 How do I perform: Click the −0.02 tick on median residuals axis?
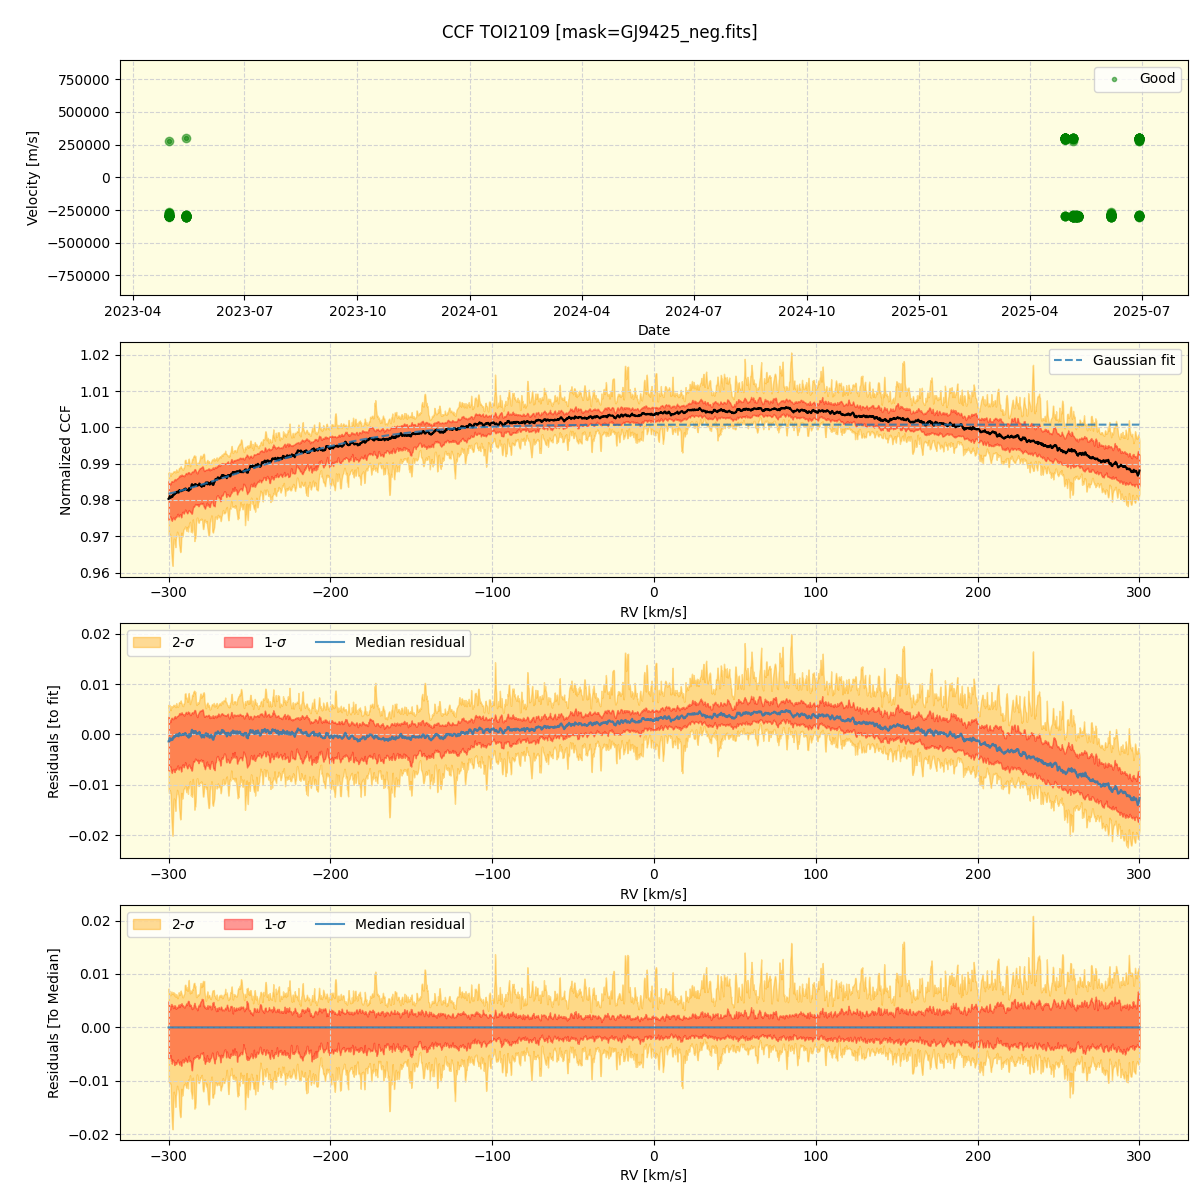[90, 1135]
